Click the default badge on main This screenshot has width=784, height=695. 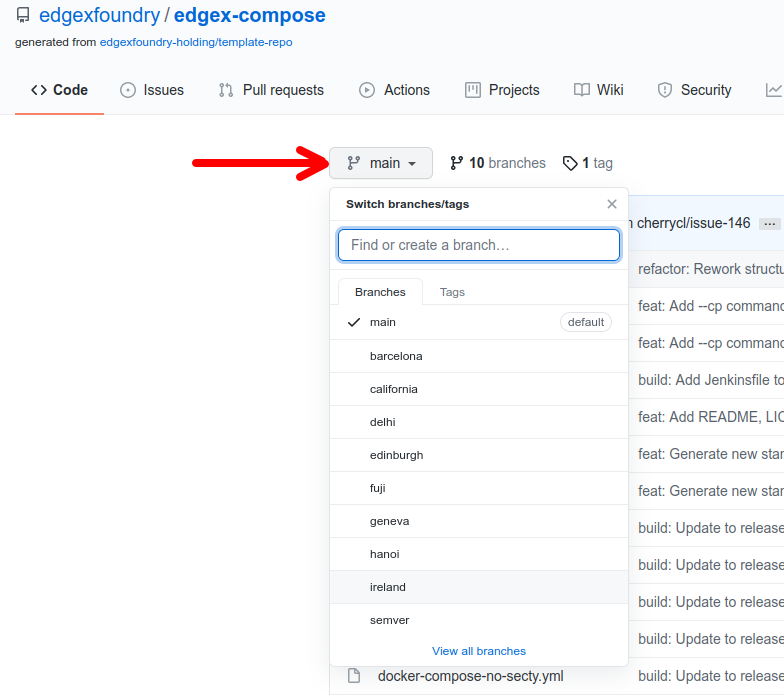[x=586, y=322]
